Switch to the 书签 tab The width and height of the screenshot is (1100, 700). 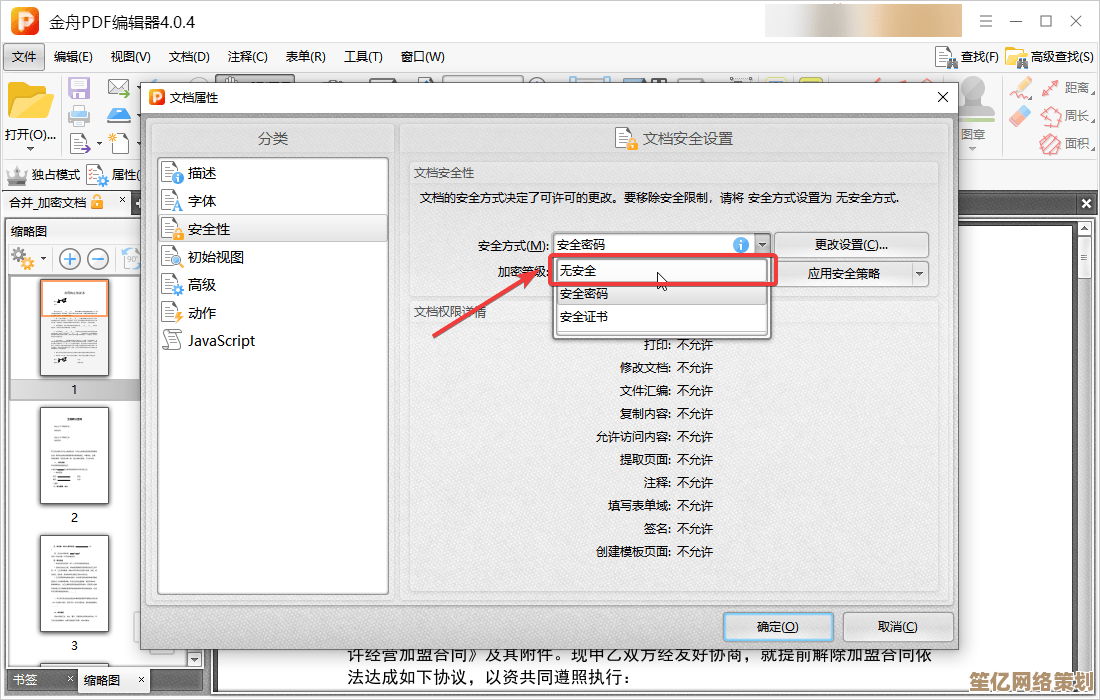[x=24, y=679]
